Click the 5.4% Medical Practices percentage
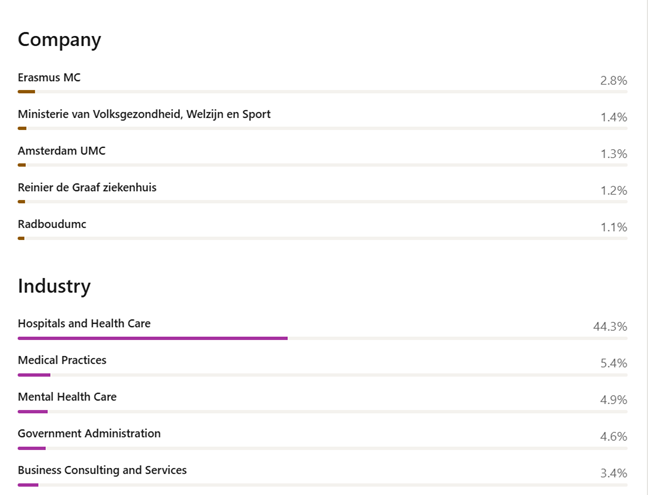Screen dimensions: 648x495 coord(613,363)
